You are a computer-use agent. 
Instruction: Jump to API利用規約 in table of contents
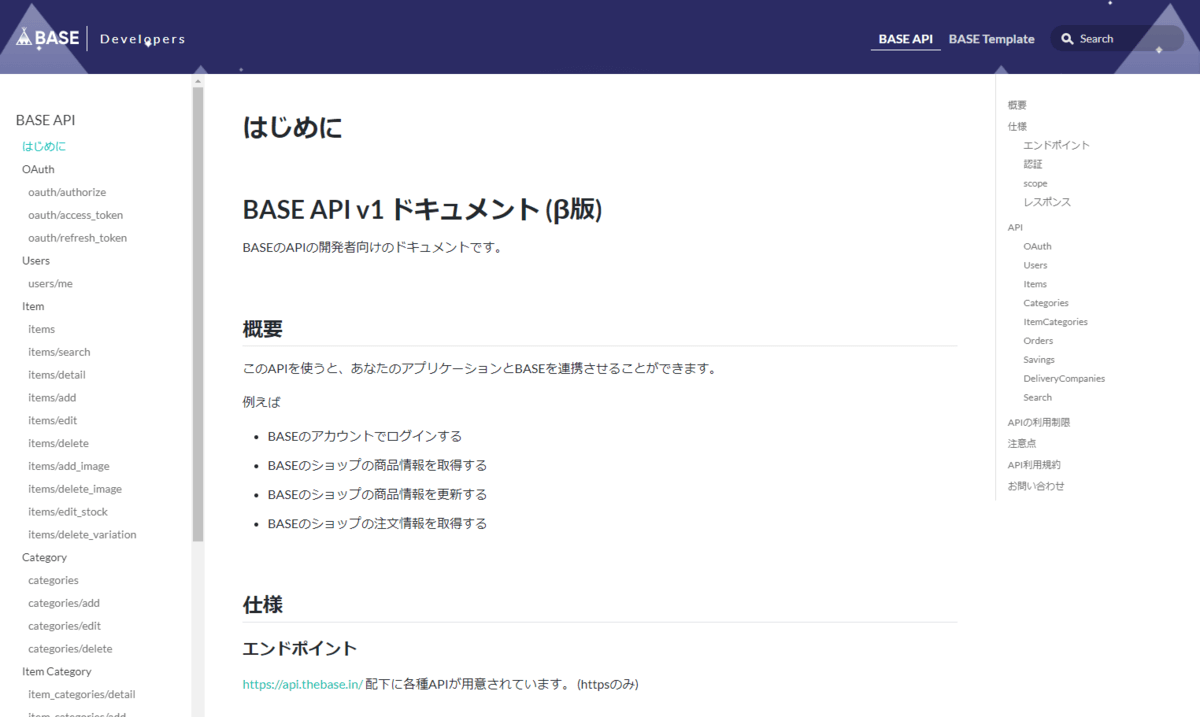1034,465
